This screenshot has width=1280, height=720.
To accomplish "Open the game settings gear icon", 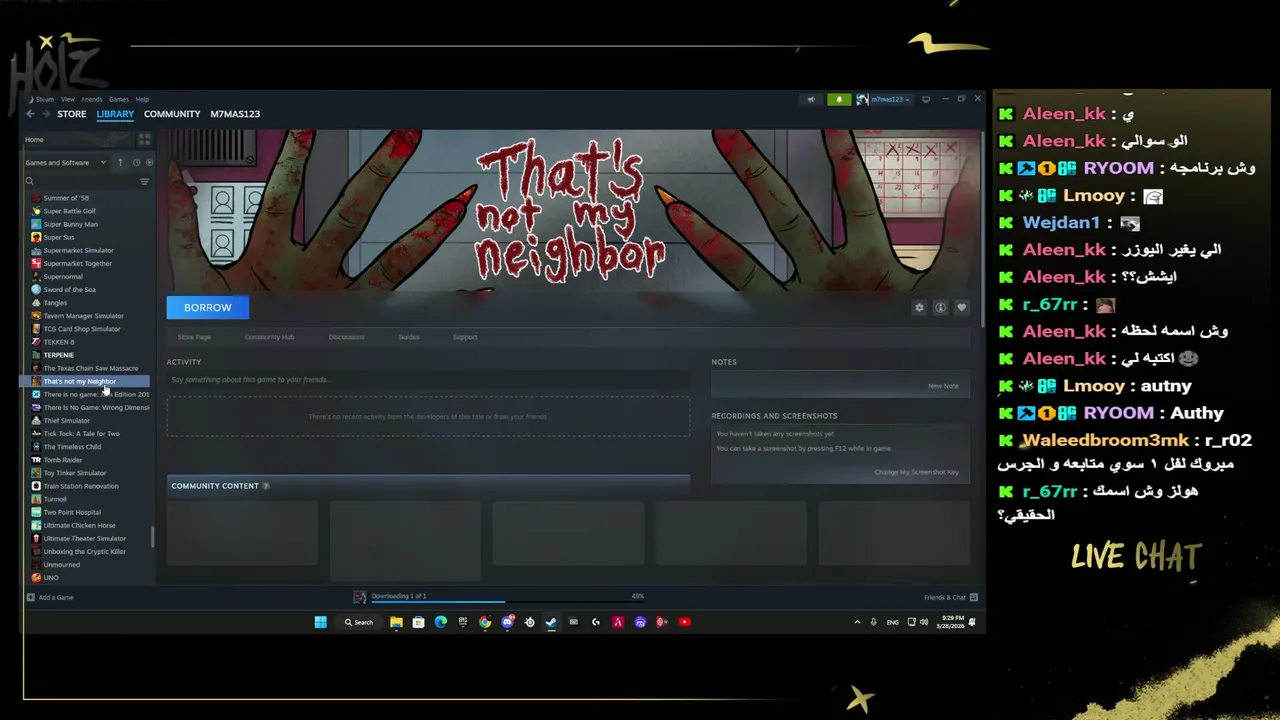I will tap(919, 308).
